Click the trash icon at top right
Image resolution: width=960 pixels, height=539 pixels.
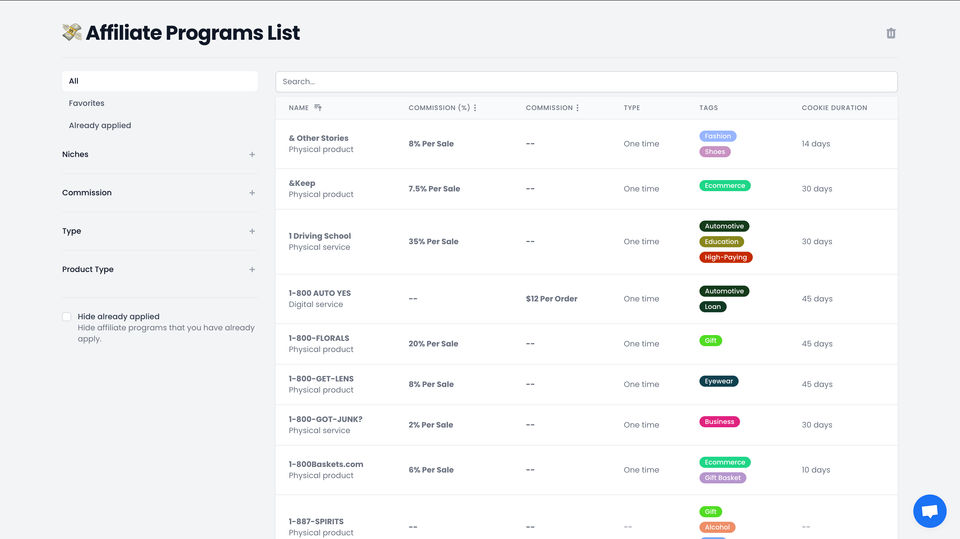coord(891,33)
